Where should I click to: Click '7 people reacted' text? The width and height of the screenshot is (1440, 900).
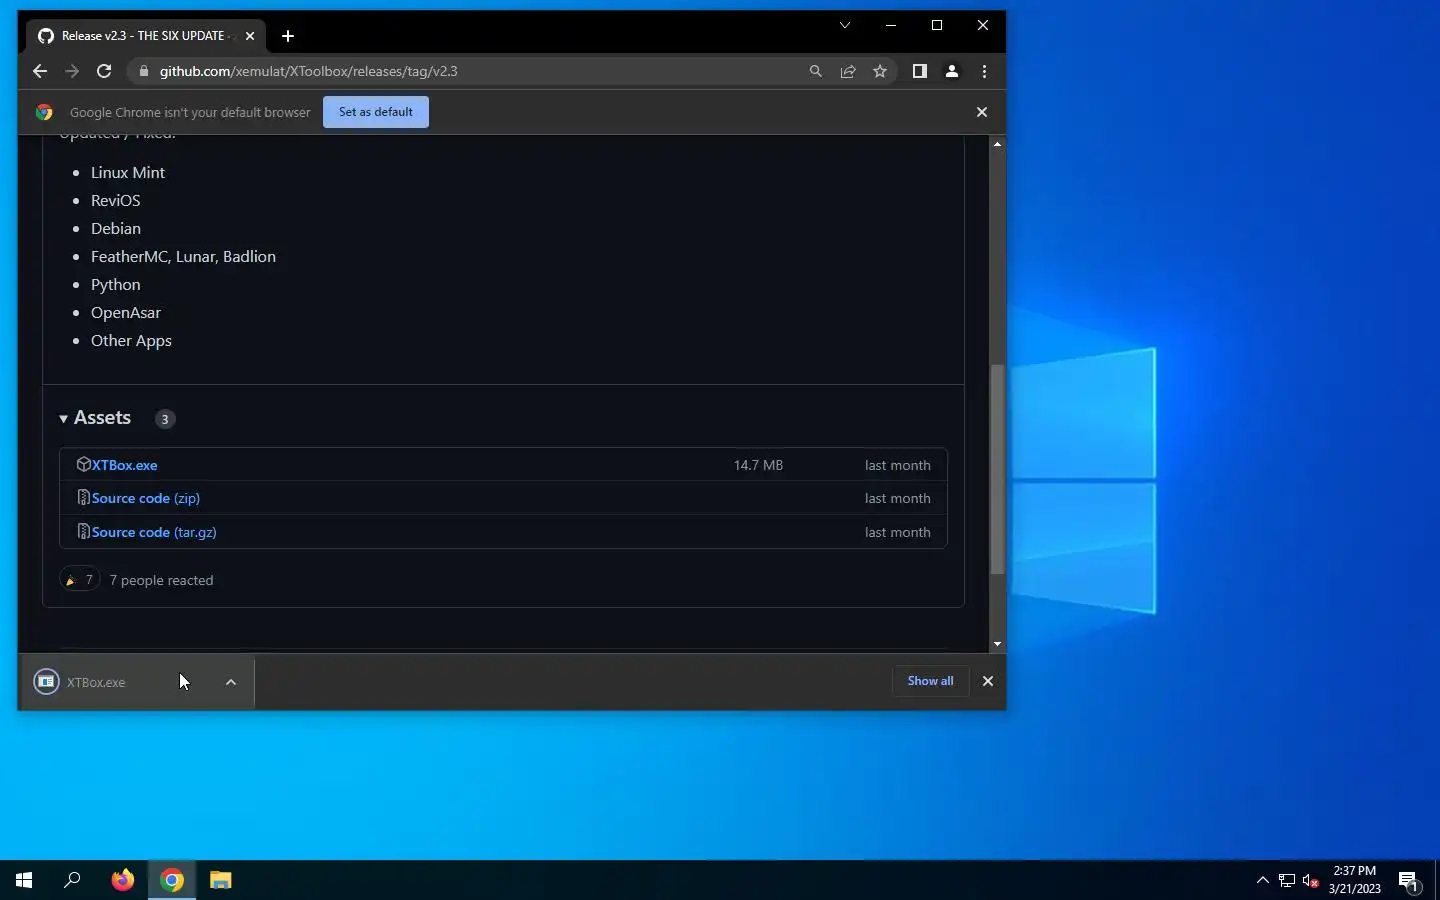[161, 580]
